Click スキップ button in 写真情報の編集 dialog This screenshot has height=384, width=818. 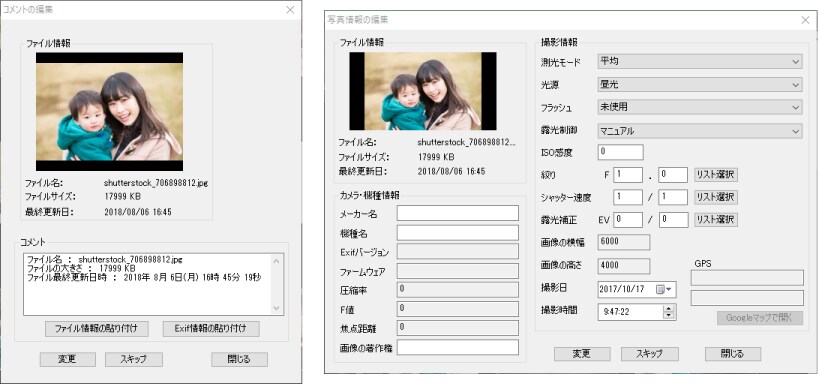coord(649,354)
